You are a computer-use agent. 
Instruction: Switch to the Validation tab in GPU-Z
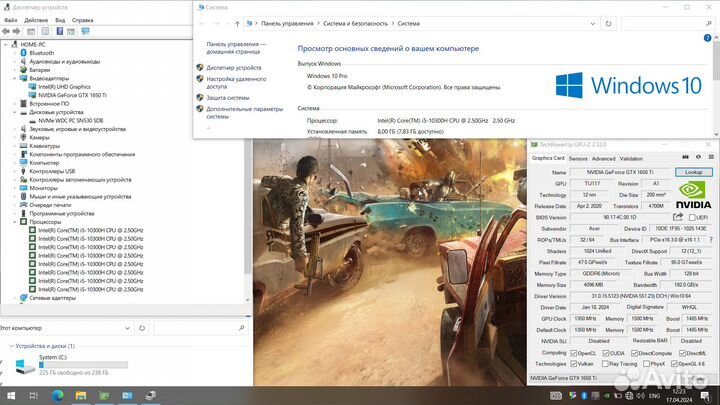[631, 158]
